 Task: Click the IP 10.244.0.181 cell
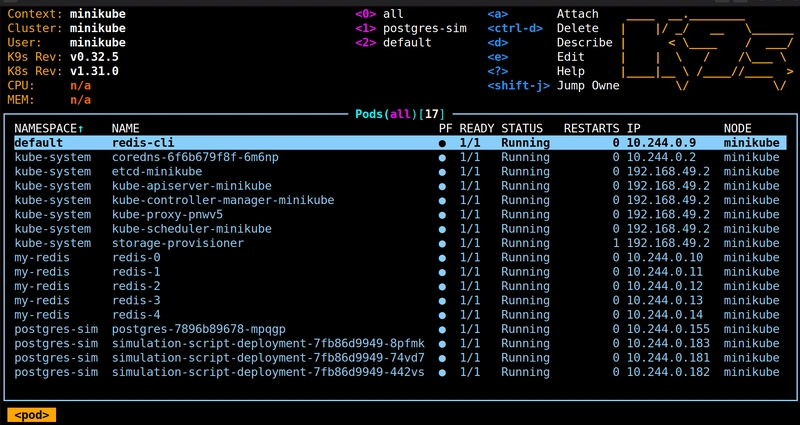click(668, 358)
